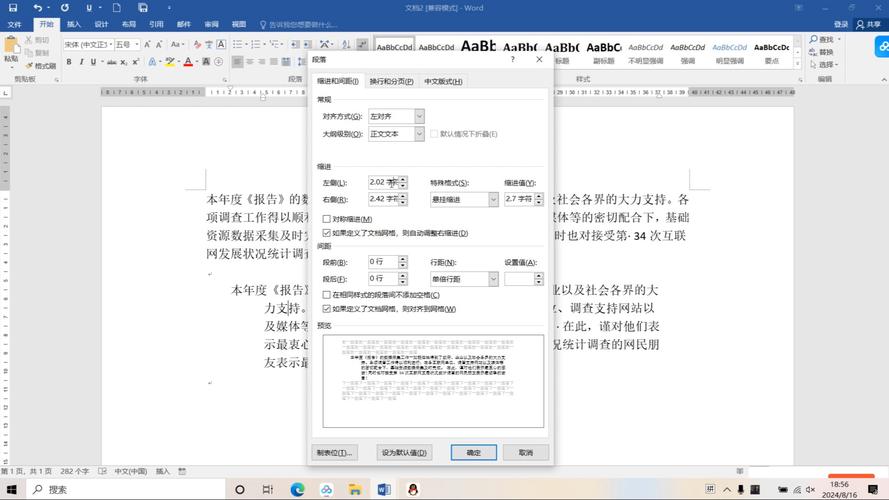Click the Grow Font (larger A) icon
This screenshot has width=889, height=500.
pos(147,44)
